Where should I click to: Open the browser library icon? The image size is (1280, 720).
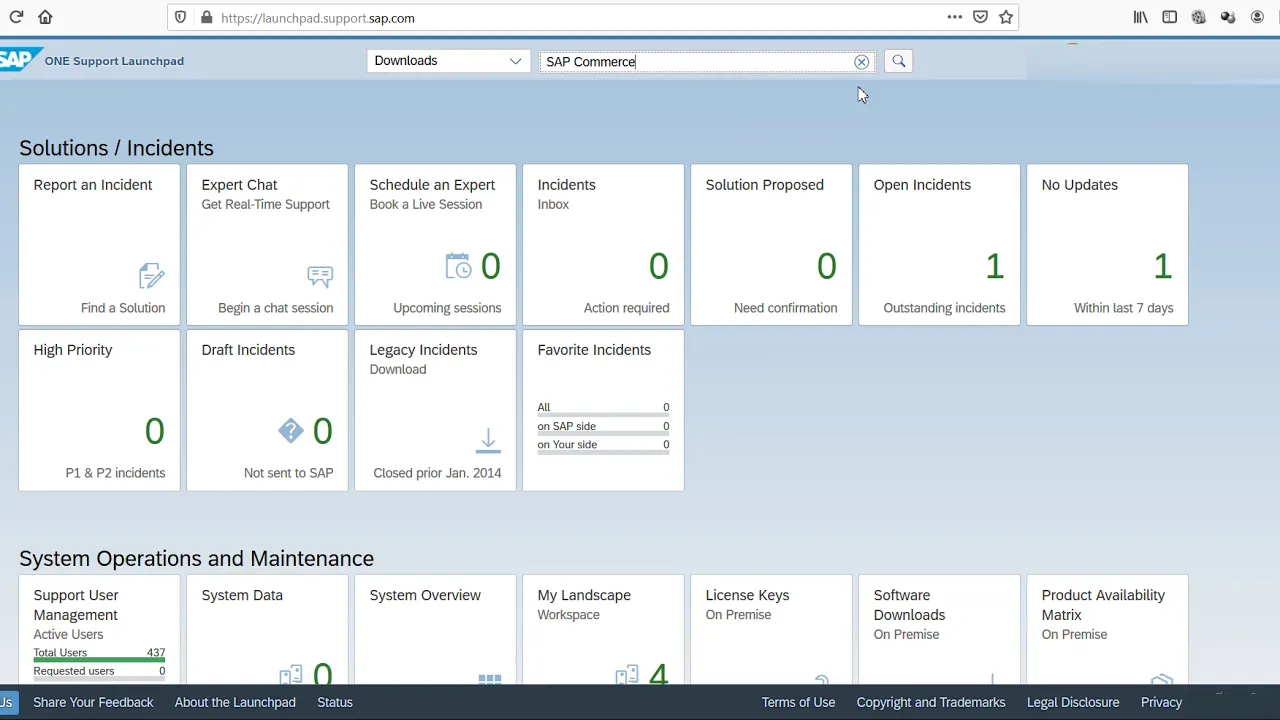point(1140,17)
